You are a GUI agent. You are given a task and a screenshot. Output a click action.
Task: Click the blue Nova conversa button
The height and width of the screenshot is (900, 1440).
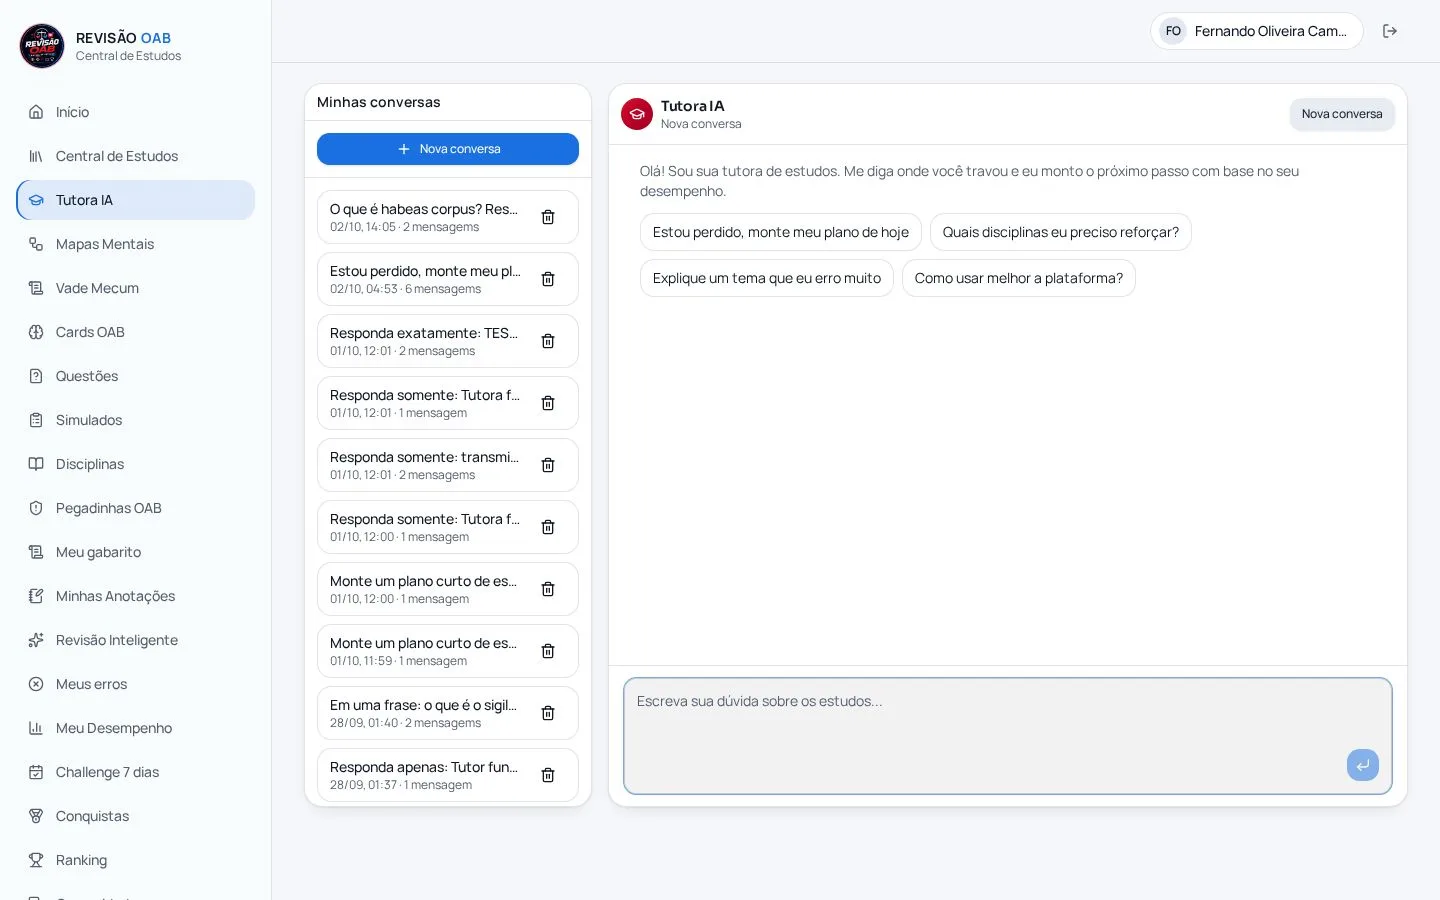[x=448, y=149]
